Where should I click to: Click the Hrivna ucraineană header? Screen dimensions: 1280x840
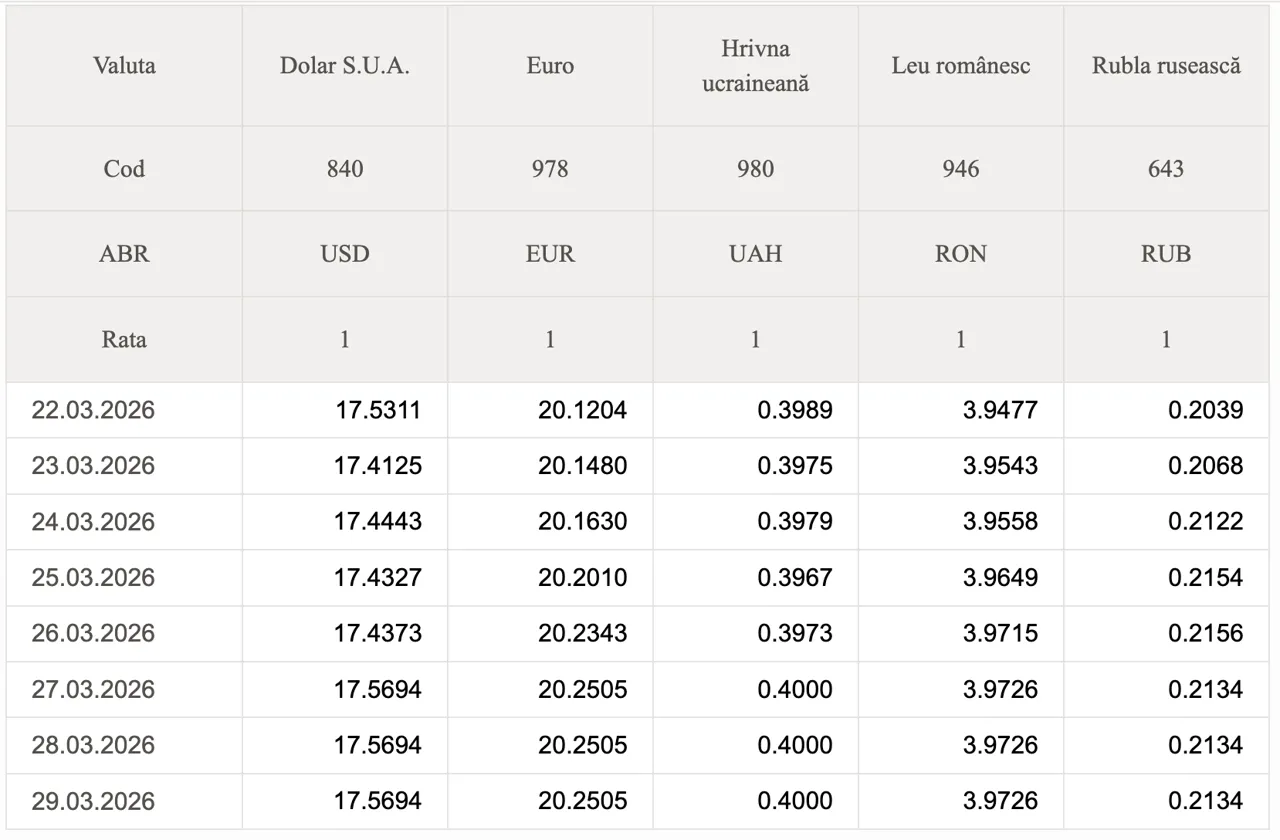point(755,66)
